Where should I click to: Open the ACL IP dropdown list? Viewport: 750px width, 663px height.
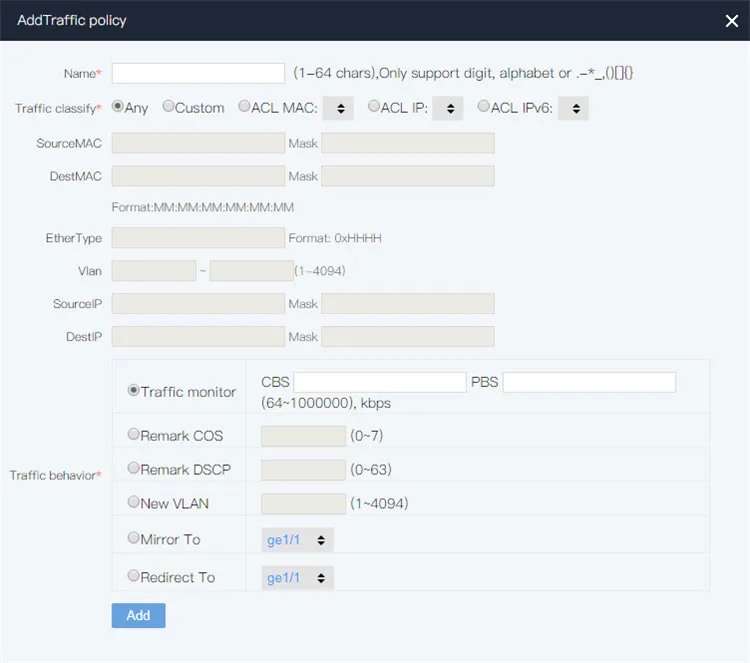click(x=448, y=108)
